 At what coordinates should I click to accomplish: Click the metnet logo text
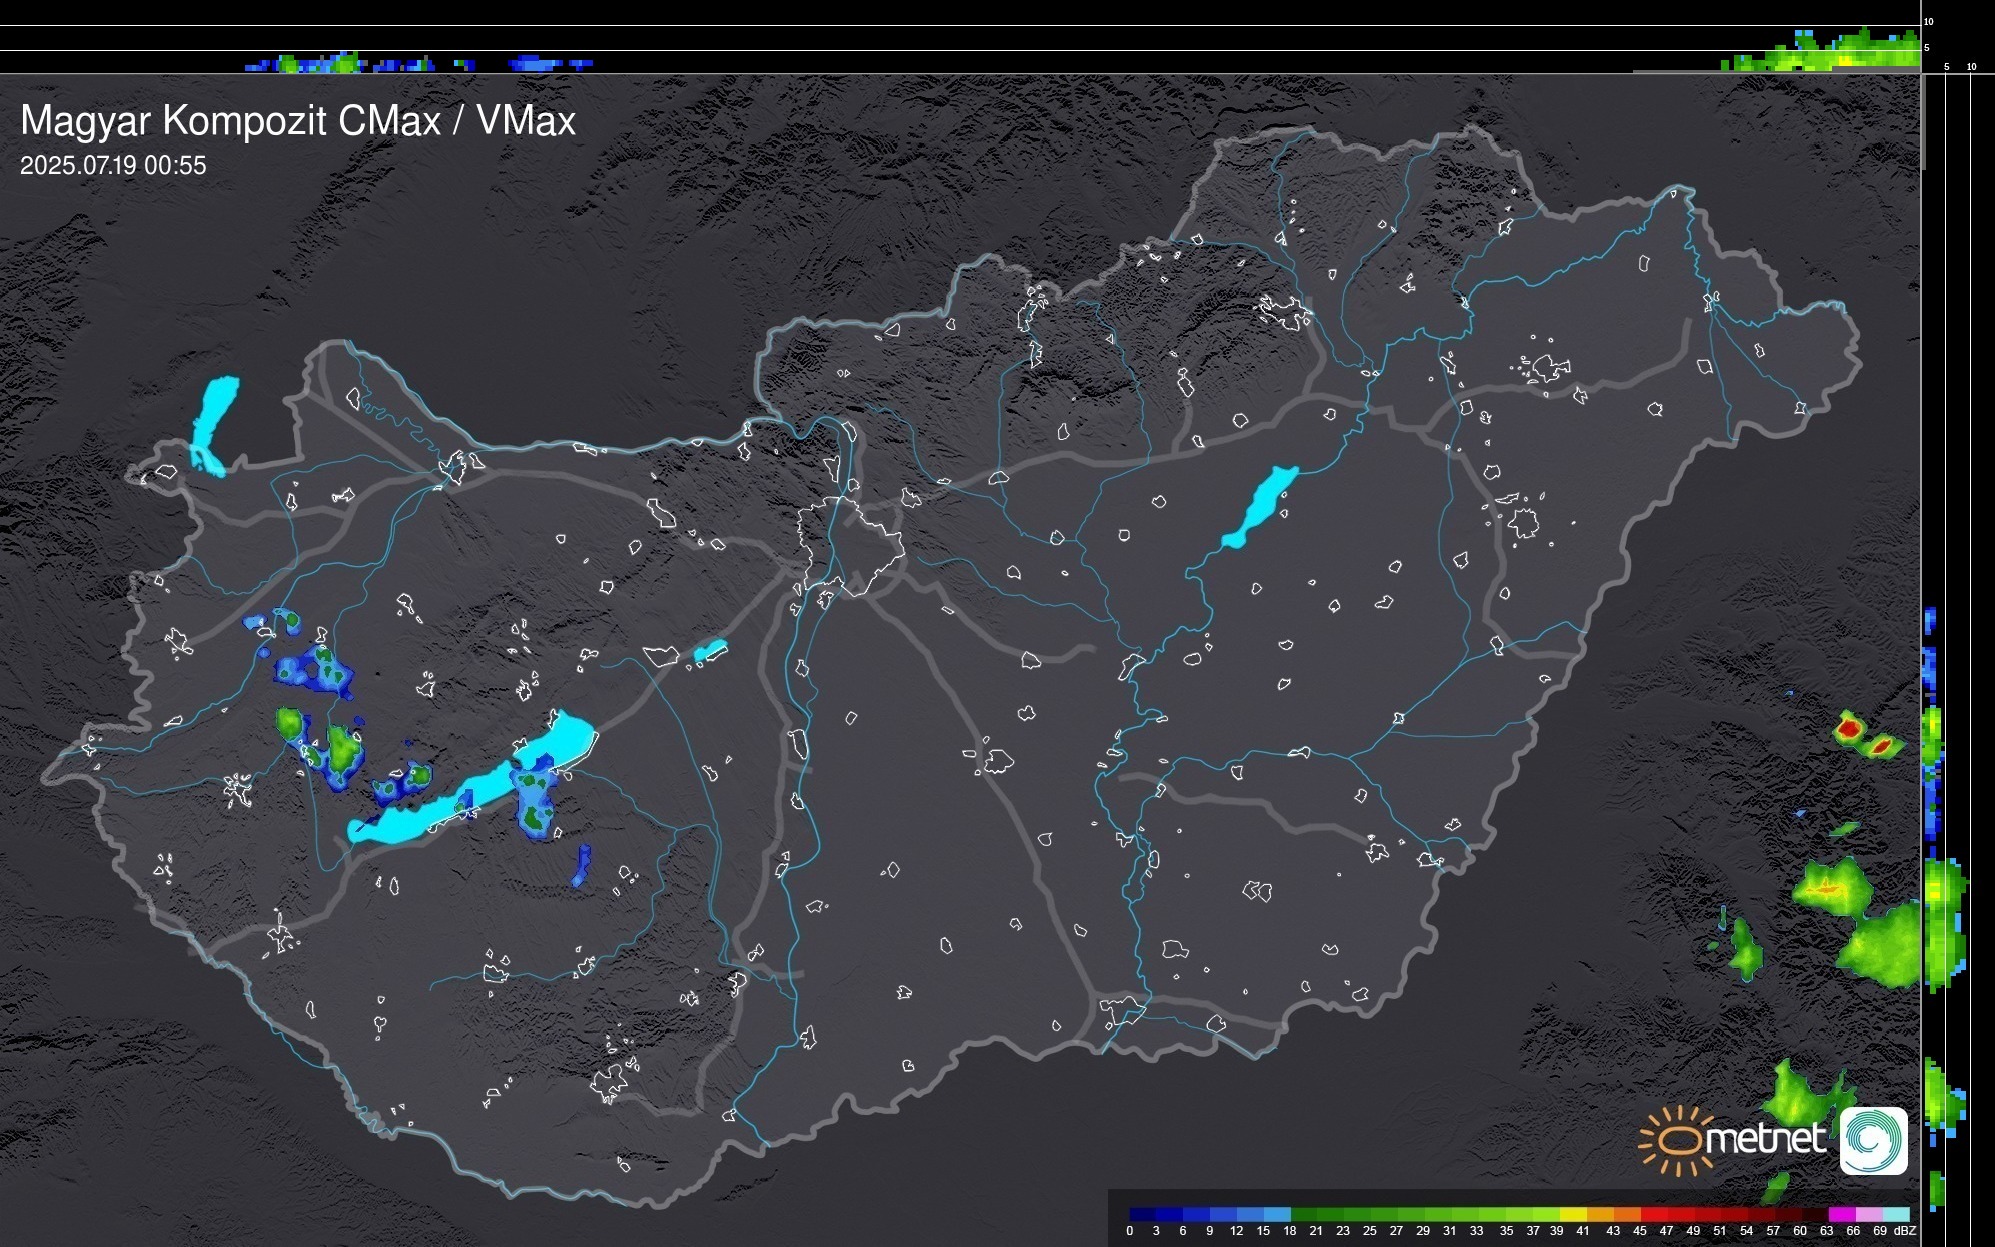tap(1764, 1139)
